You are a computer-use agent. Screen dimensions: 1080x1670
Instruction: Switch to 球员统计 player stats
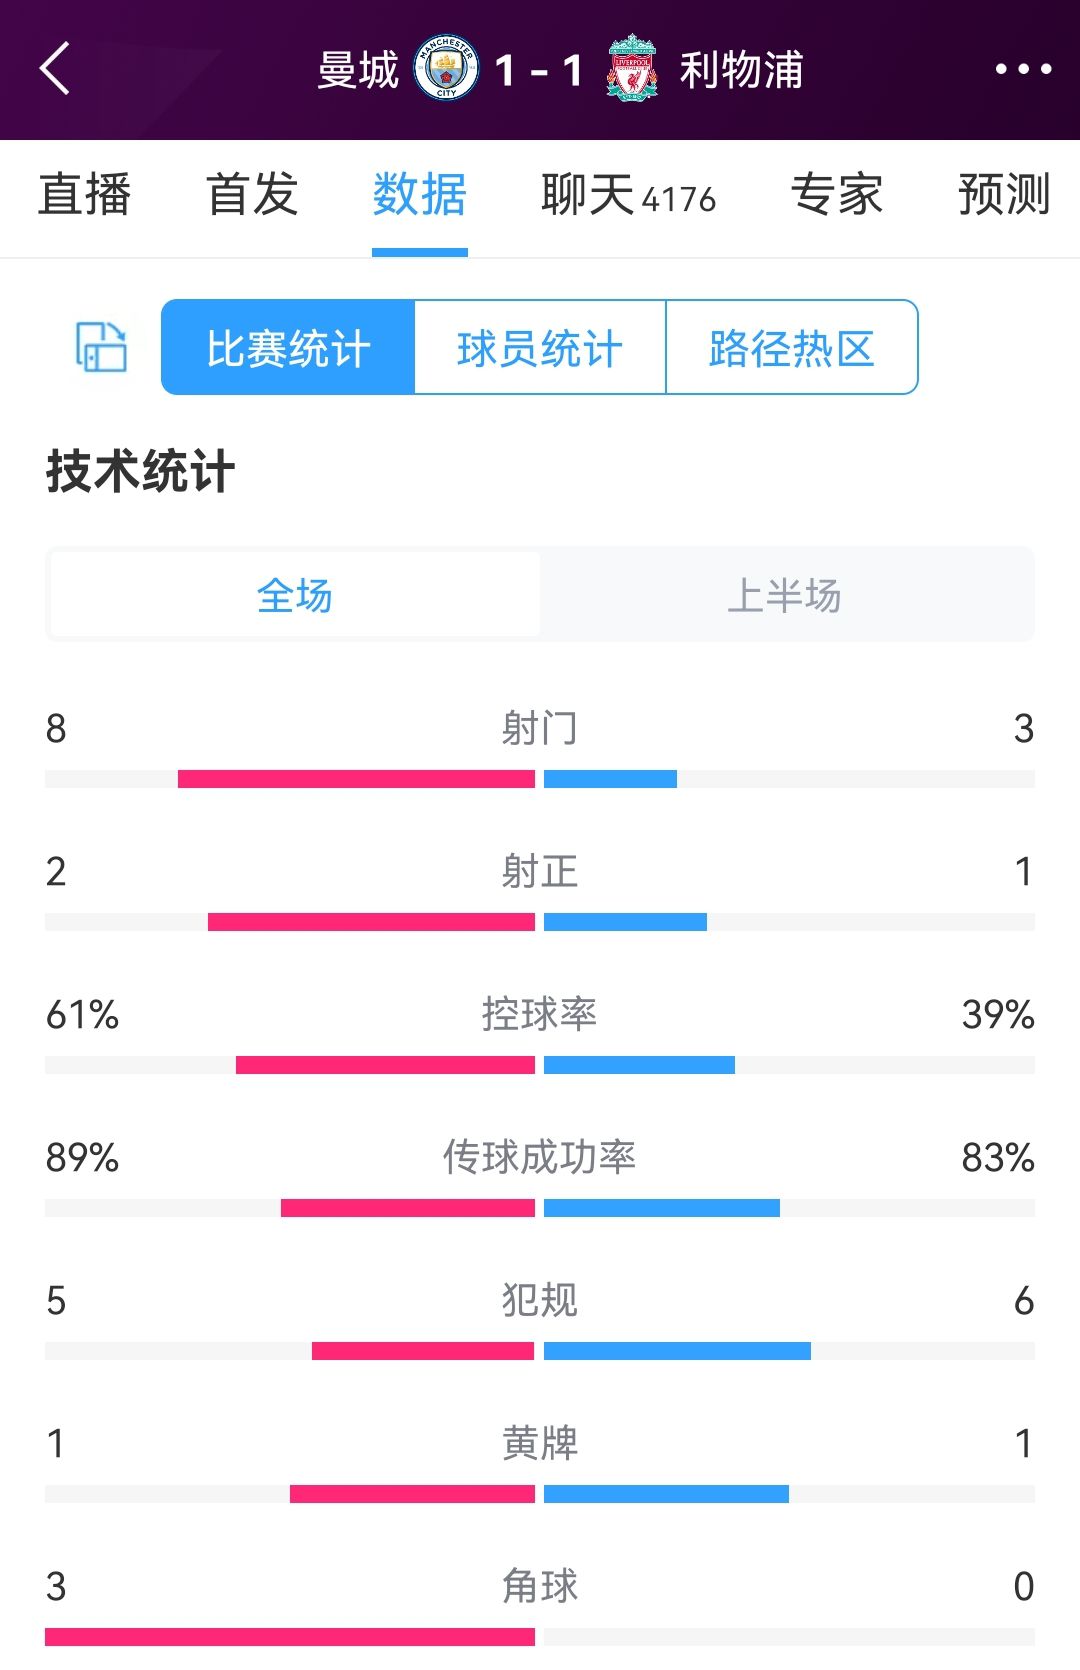pyautogui.click(x=540, y=348)
